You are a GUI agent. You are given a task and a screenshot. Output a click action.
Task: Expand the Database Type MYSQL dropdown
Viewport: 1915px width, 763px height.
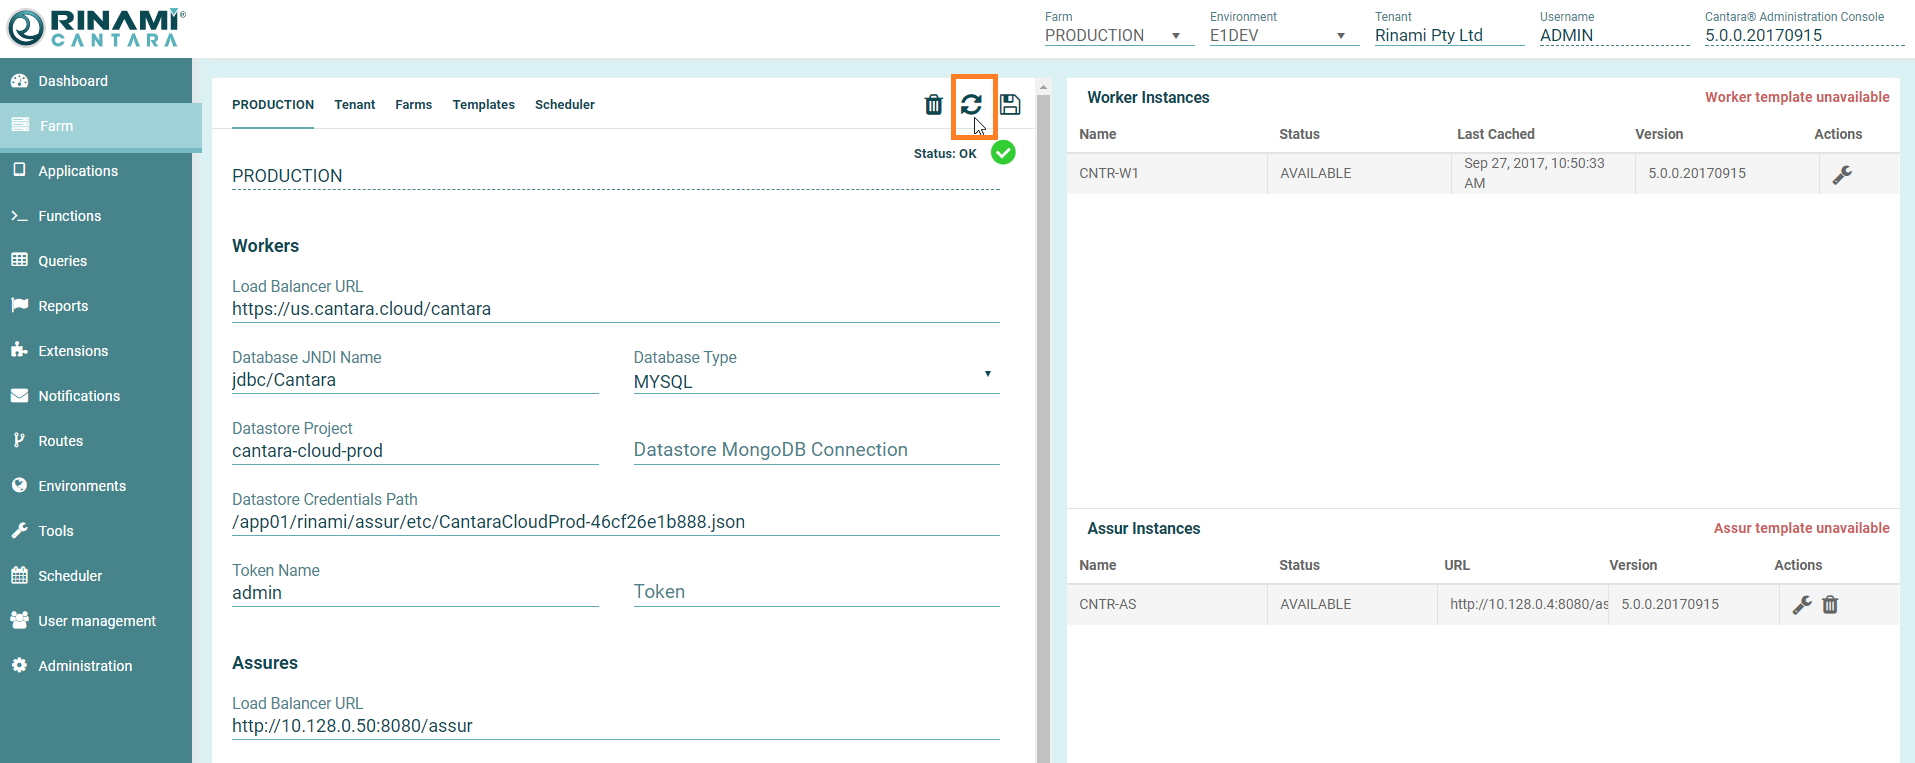pos(815,381)
